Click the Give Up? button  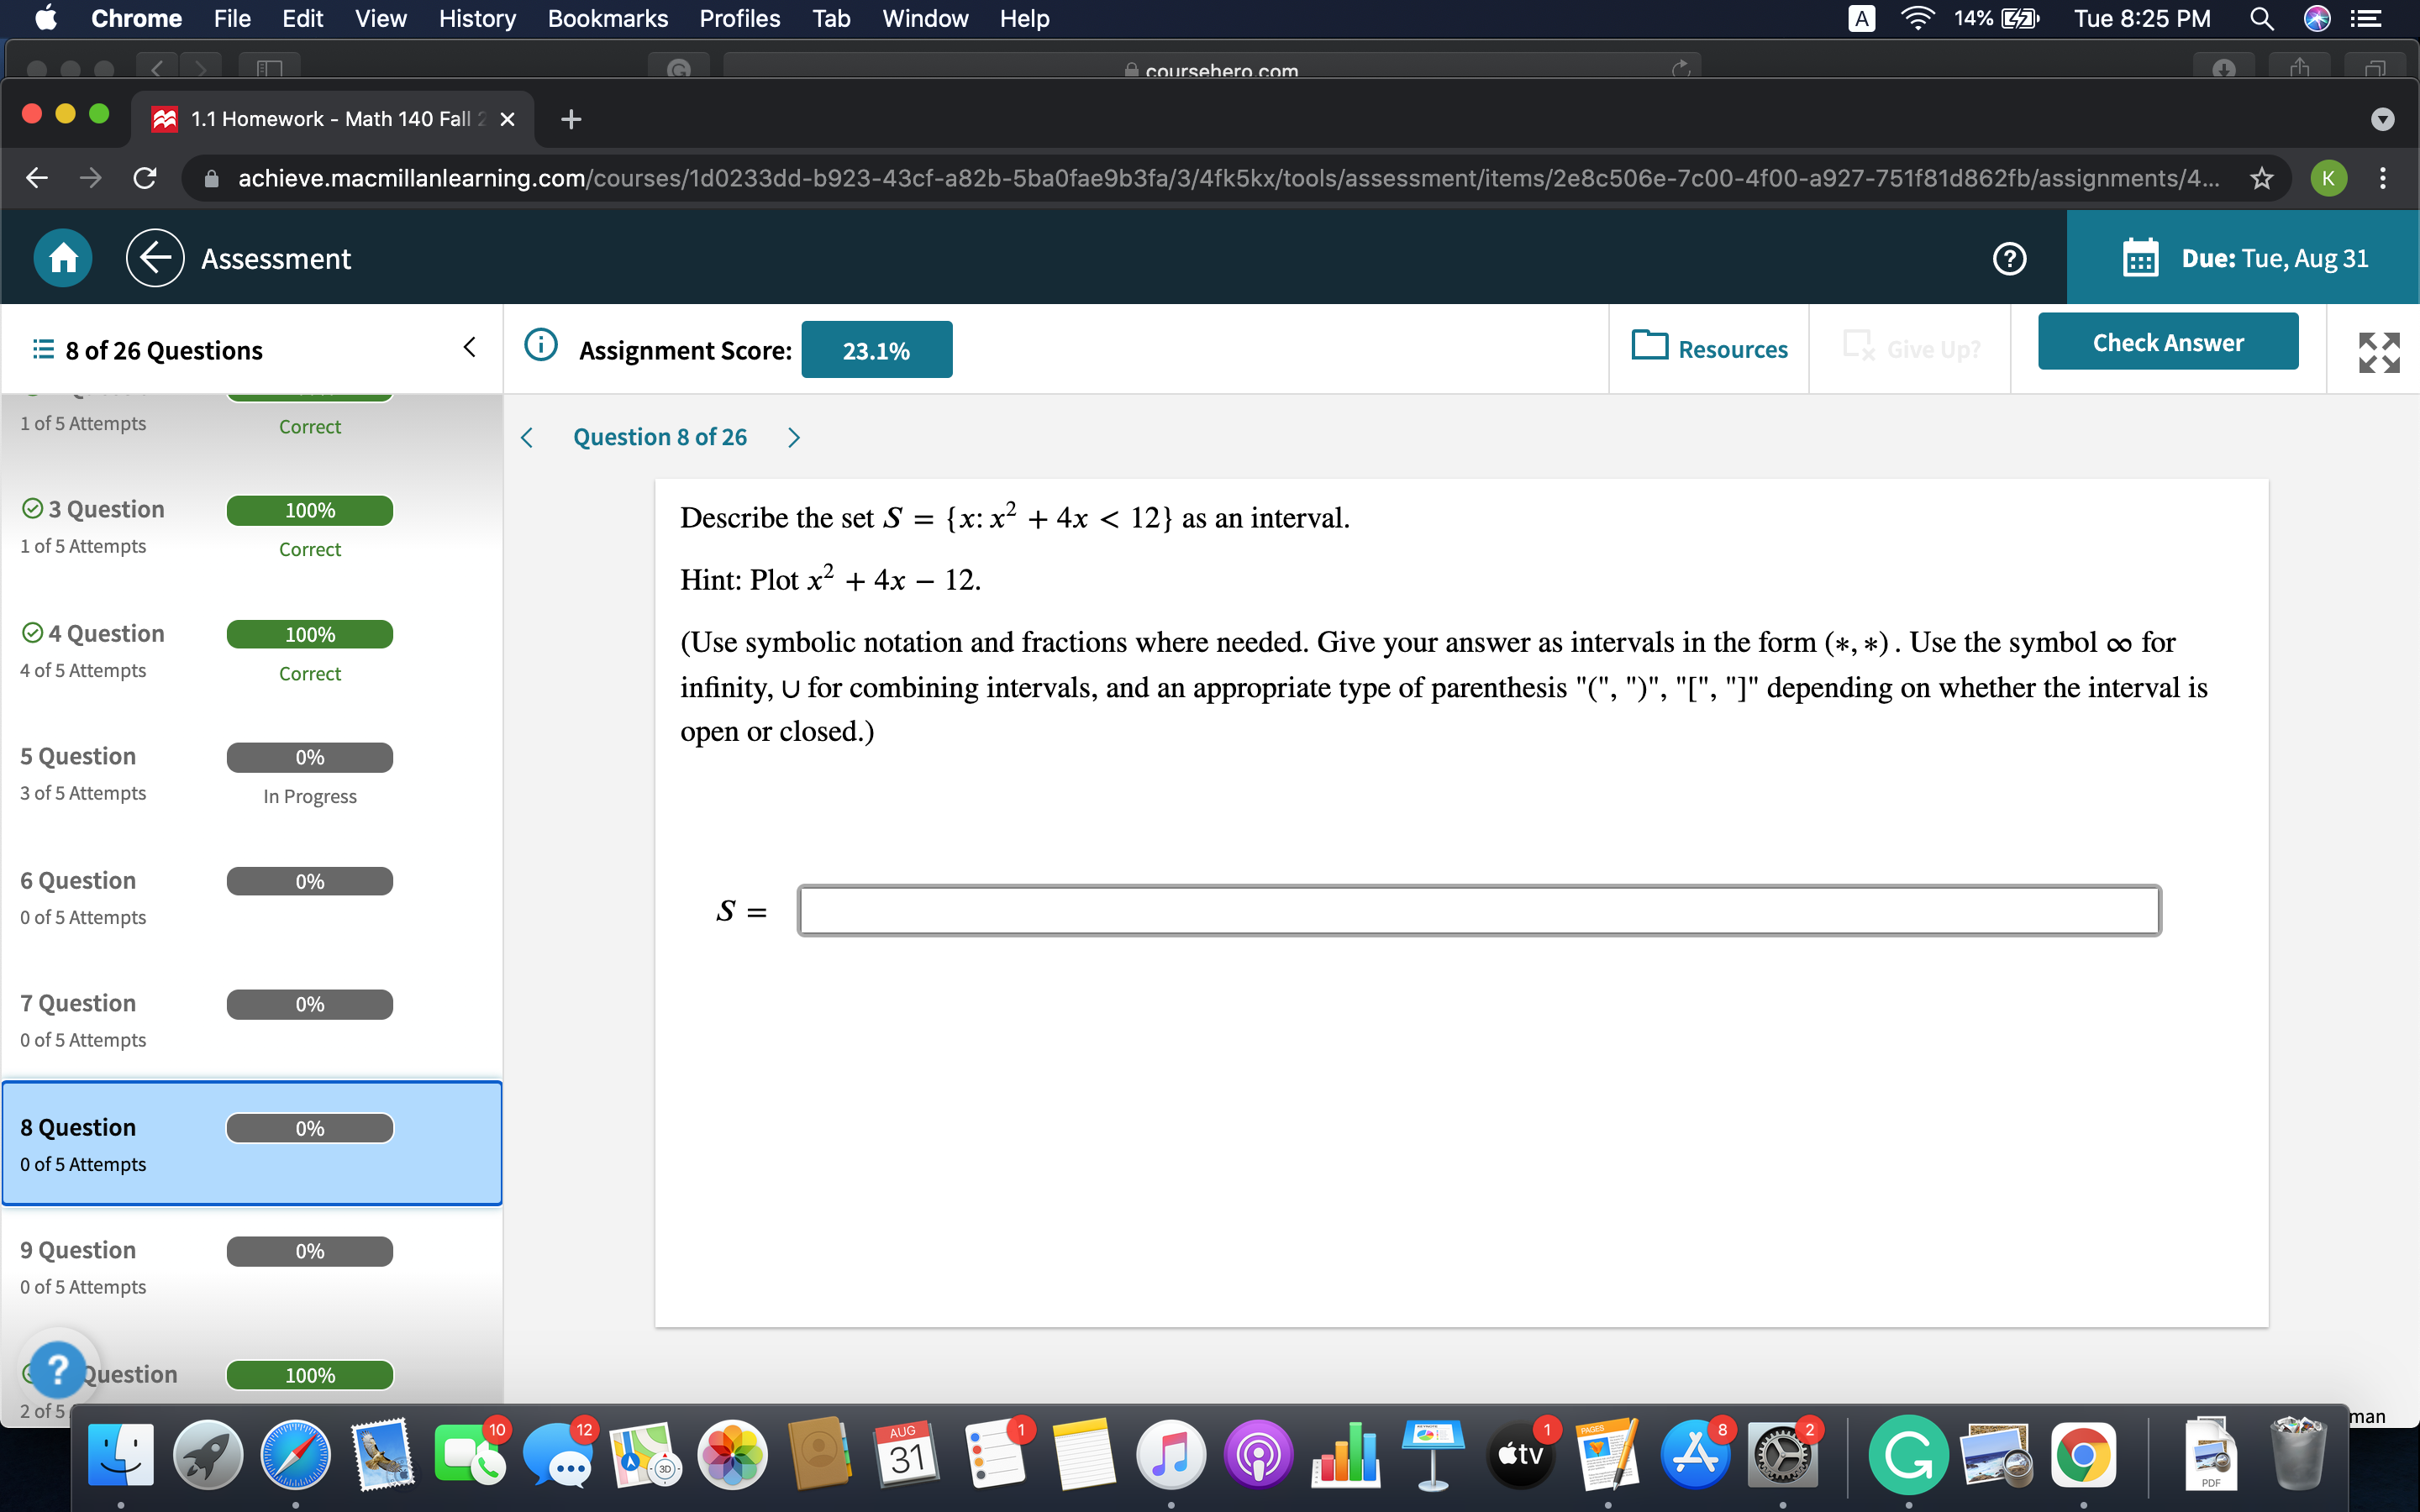point(1911,348)
